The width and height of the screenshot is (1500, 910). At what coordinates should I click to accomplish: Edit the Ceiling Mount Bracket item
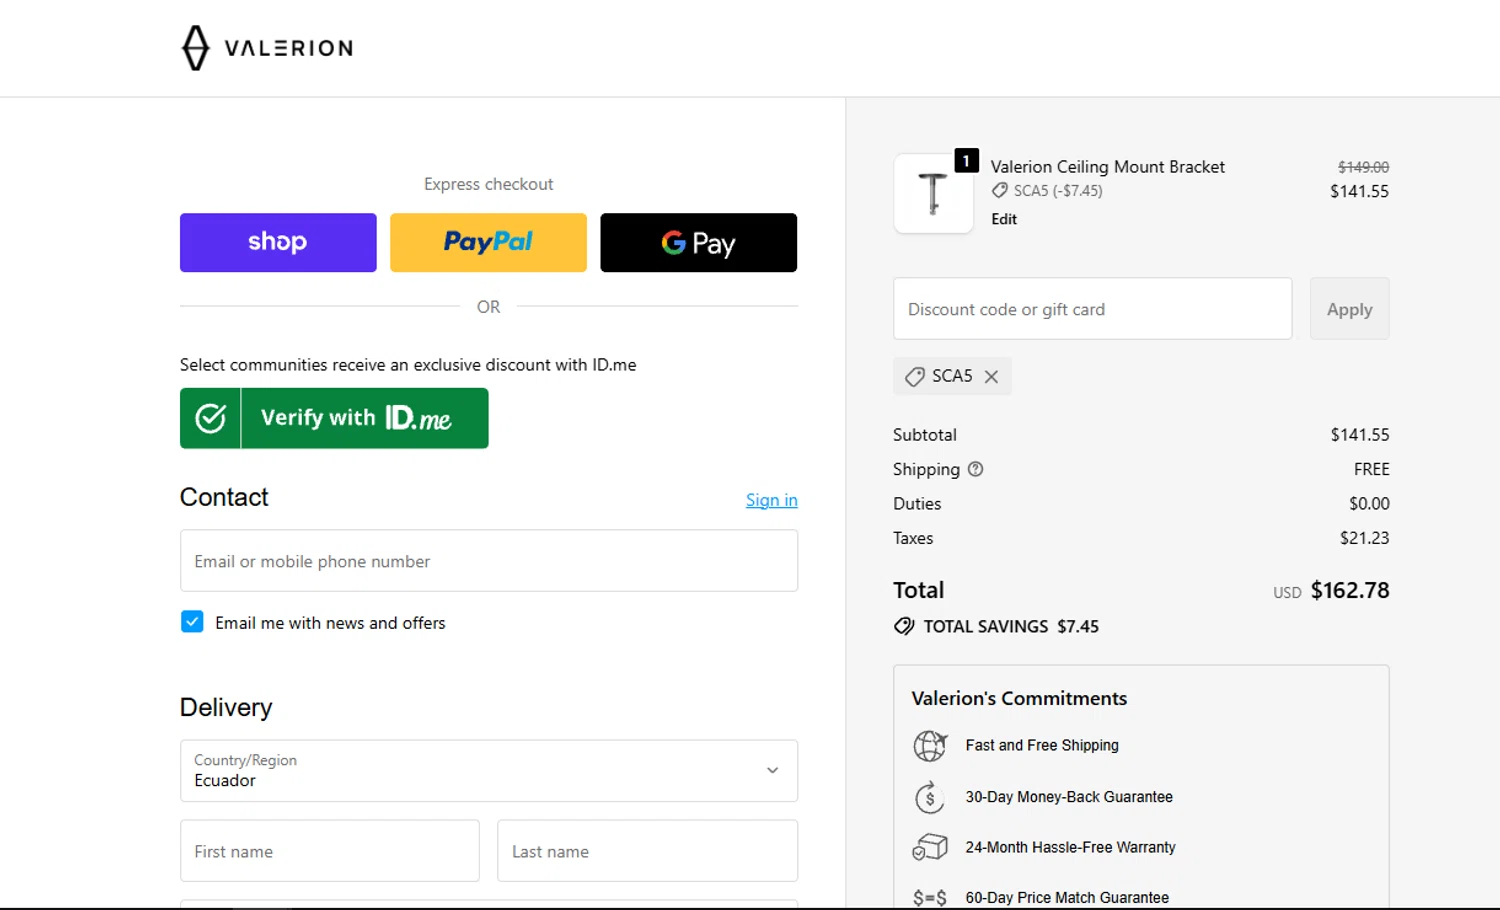point(1004,219)
